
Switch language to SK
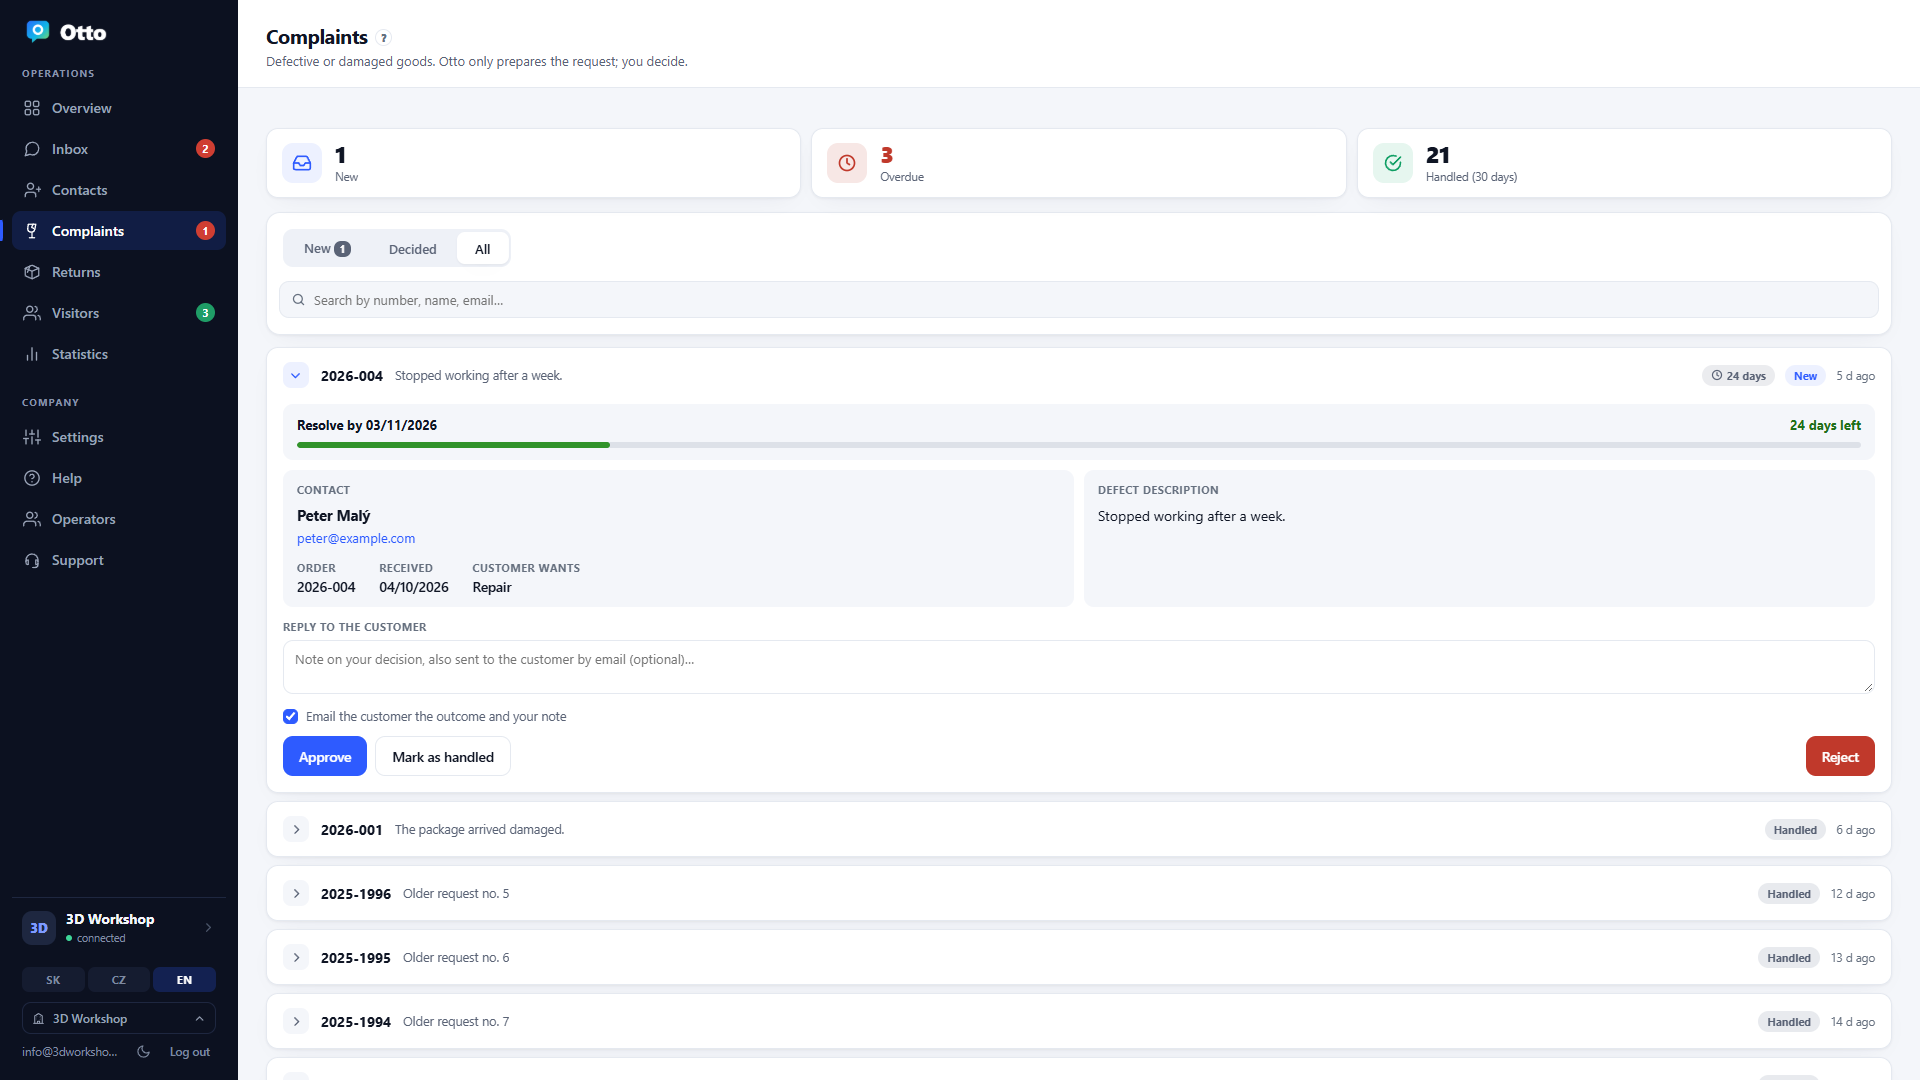click(x=53, y=980)
